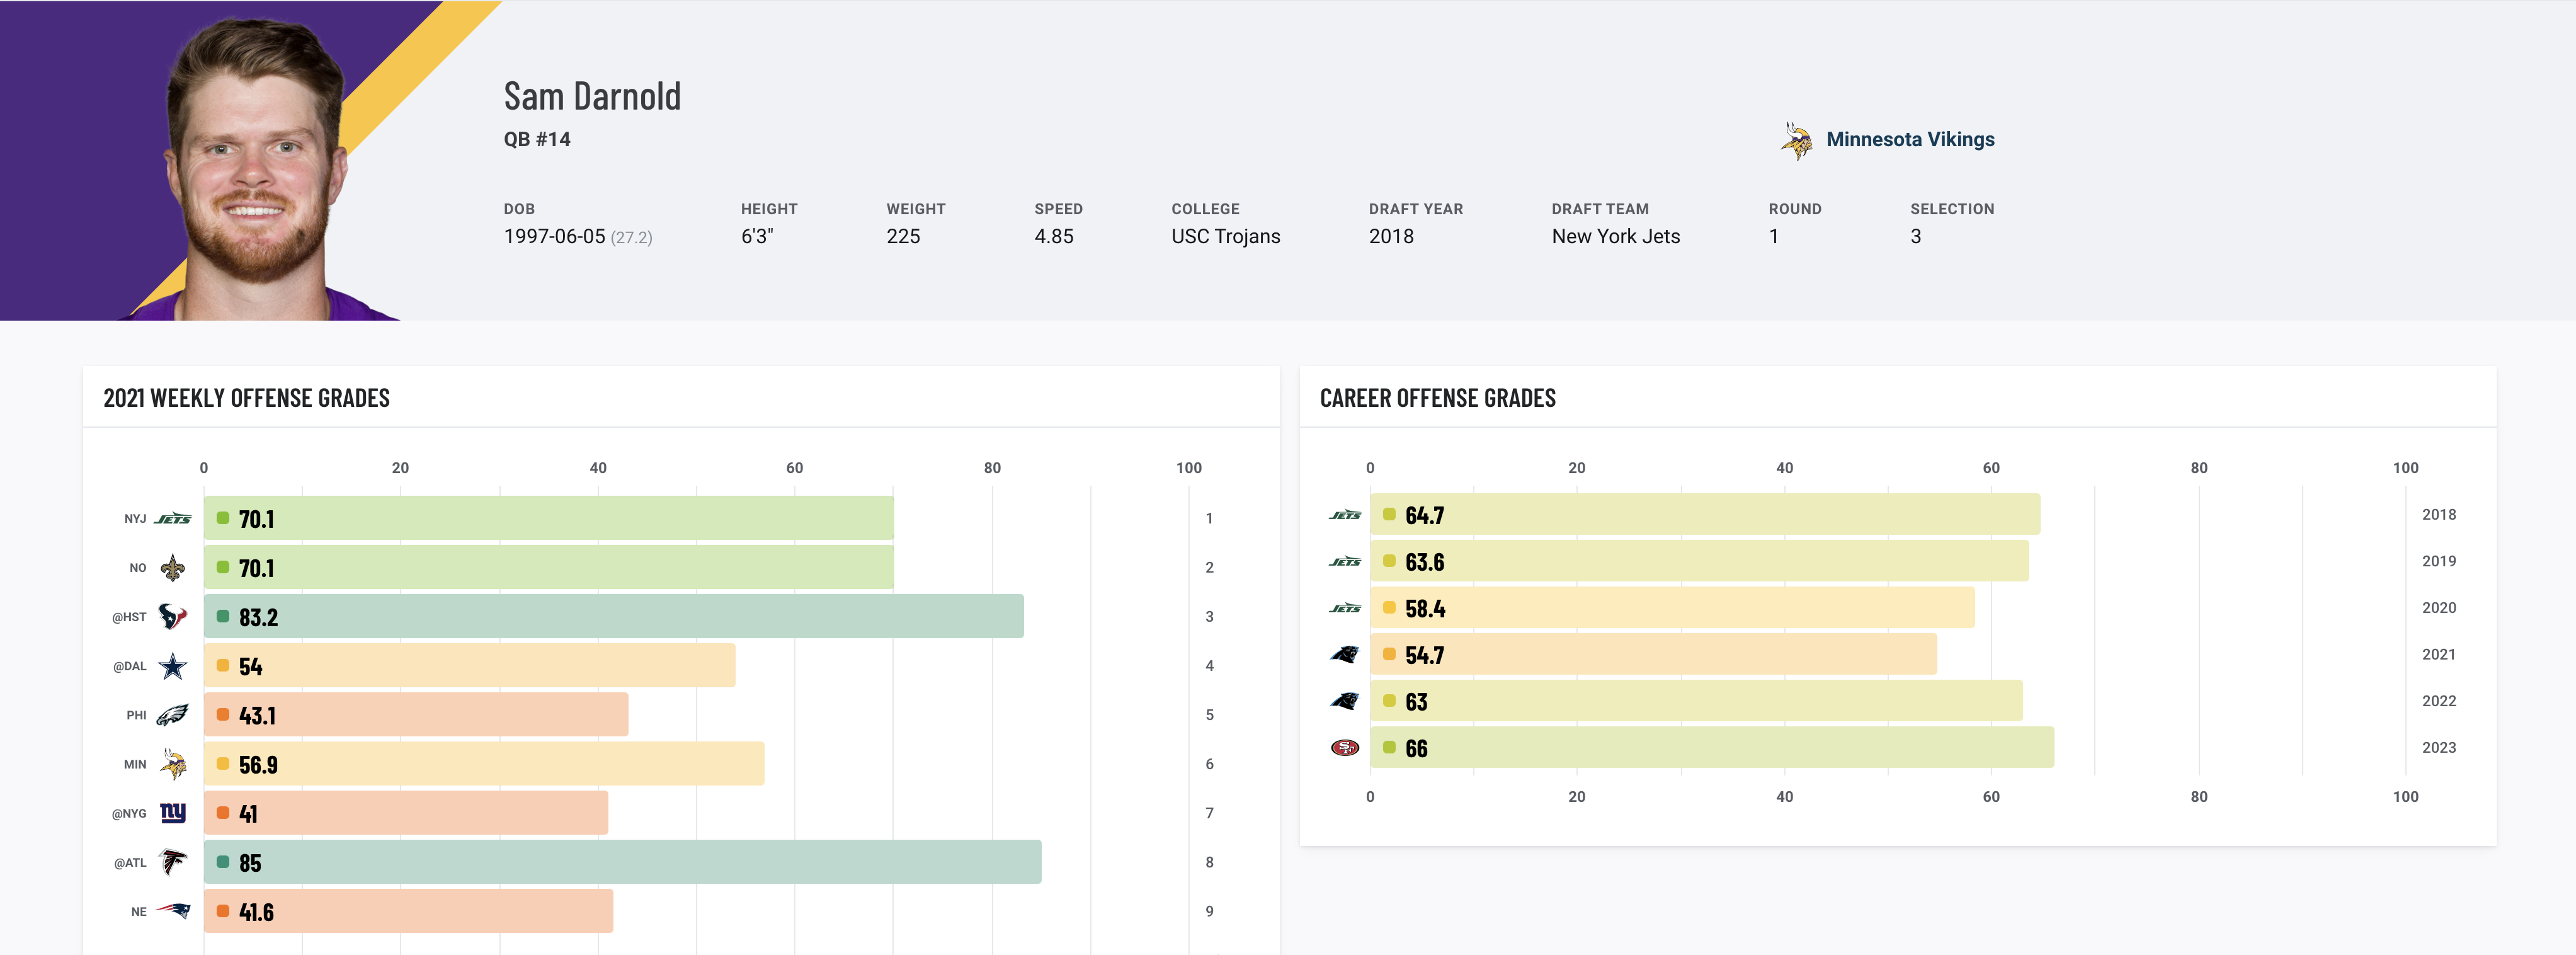This screenshot has height=955, width=2576.
Task: Click the 83.2 grade bar versus Texans
Action: pos(613,617)
